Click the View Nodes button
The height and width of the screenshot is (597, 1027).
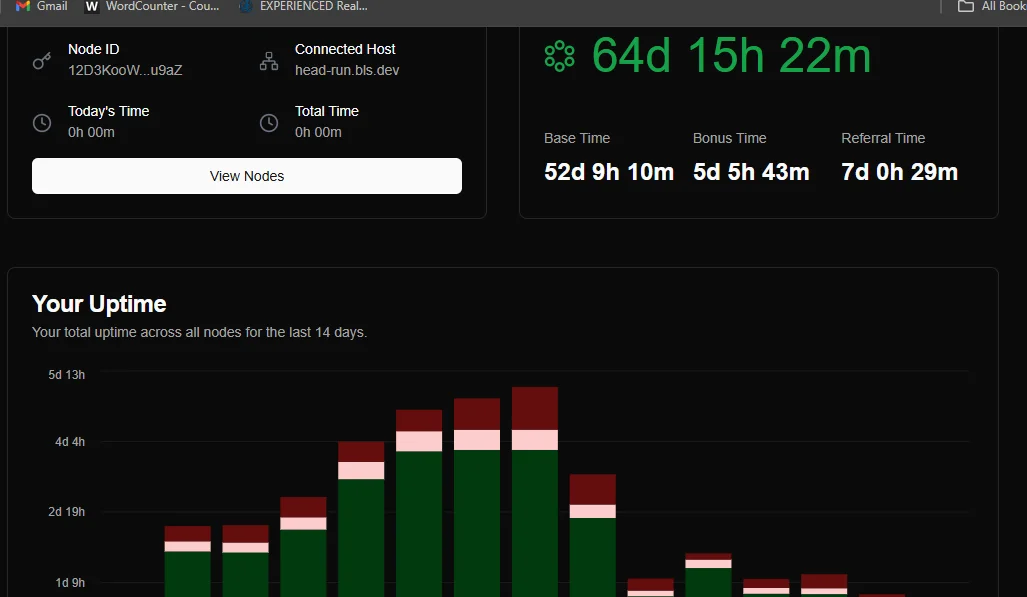[x=247, y=176]
